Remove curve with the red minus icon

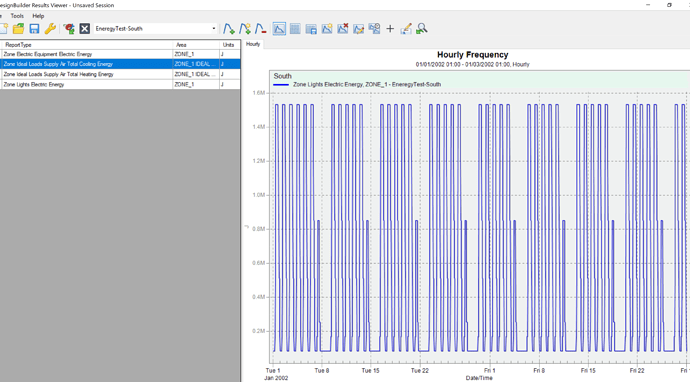pyautogui.click(x=261, y=29)
